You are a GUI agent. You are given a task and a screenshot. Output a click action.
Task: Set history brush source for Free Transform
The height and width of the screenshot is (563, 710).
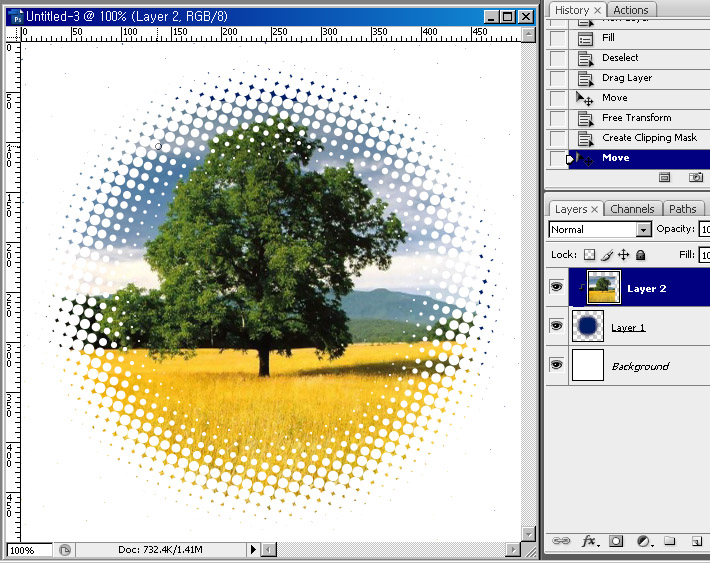click(x=558, y=118)
